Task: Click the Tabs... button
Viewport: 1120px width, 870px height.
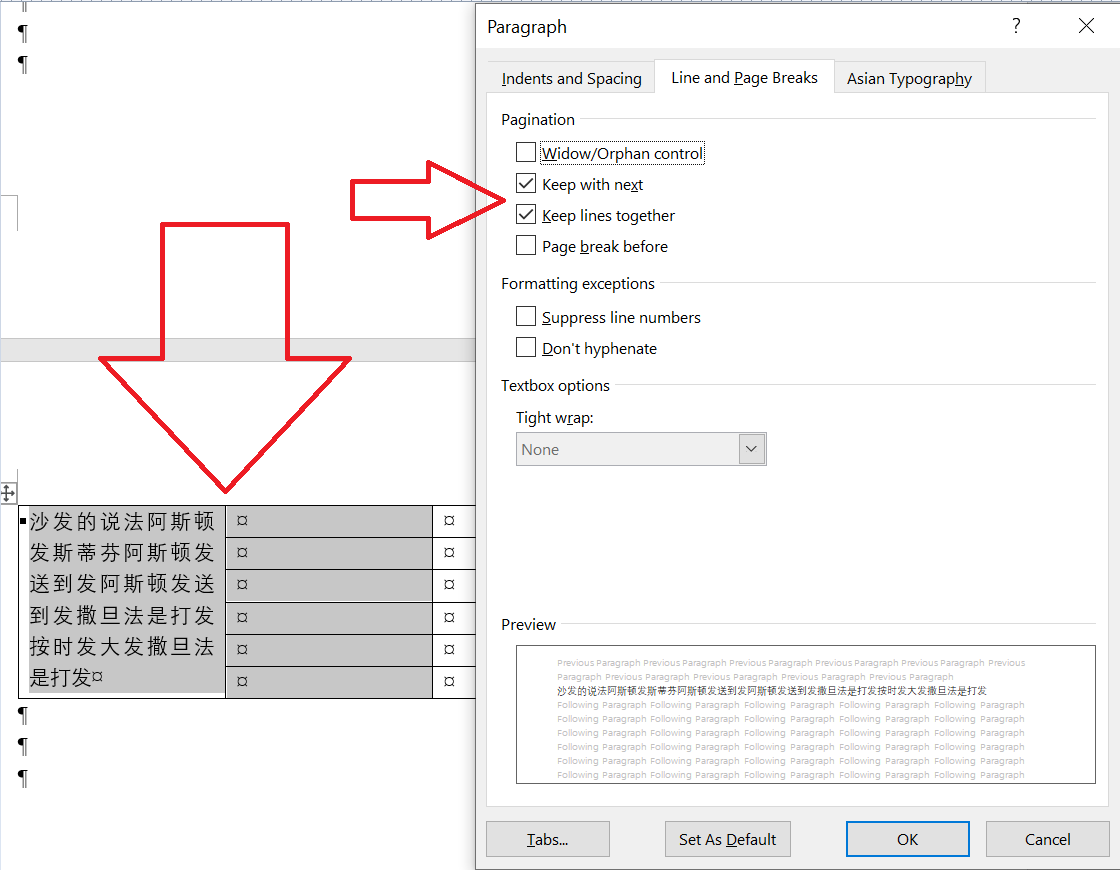Action: tap(547, 839)
